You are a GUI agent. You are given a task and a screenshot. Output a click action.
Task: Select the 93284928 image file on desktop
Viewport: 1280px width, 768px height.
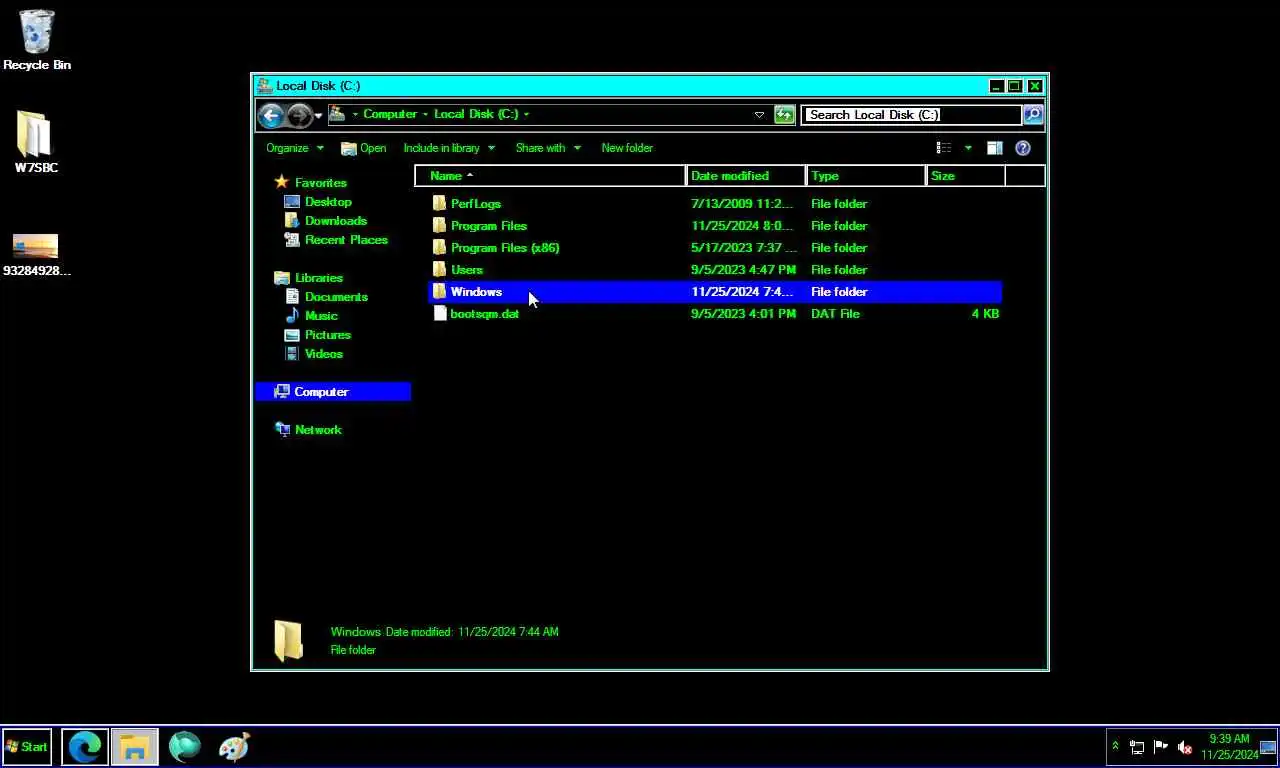click(36, 255)
